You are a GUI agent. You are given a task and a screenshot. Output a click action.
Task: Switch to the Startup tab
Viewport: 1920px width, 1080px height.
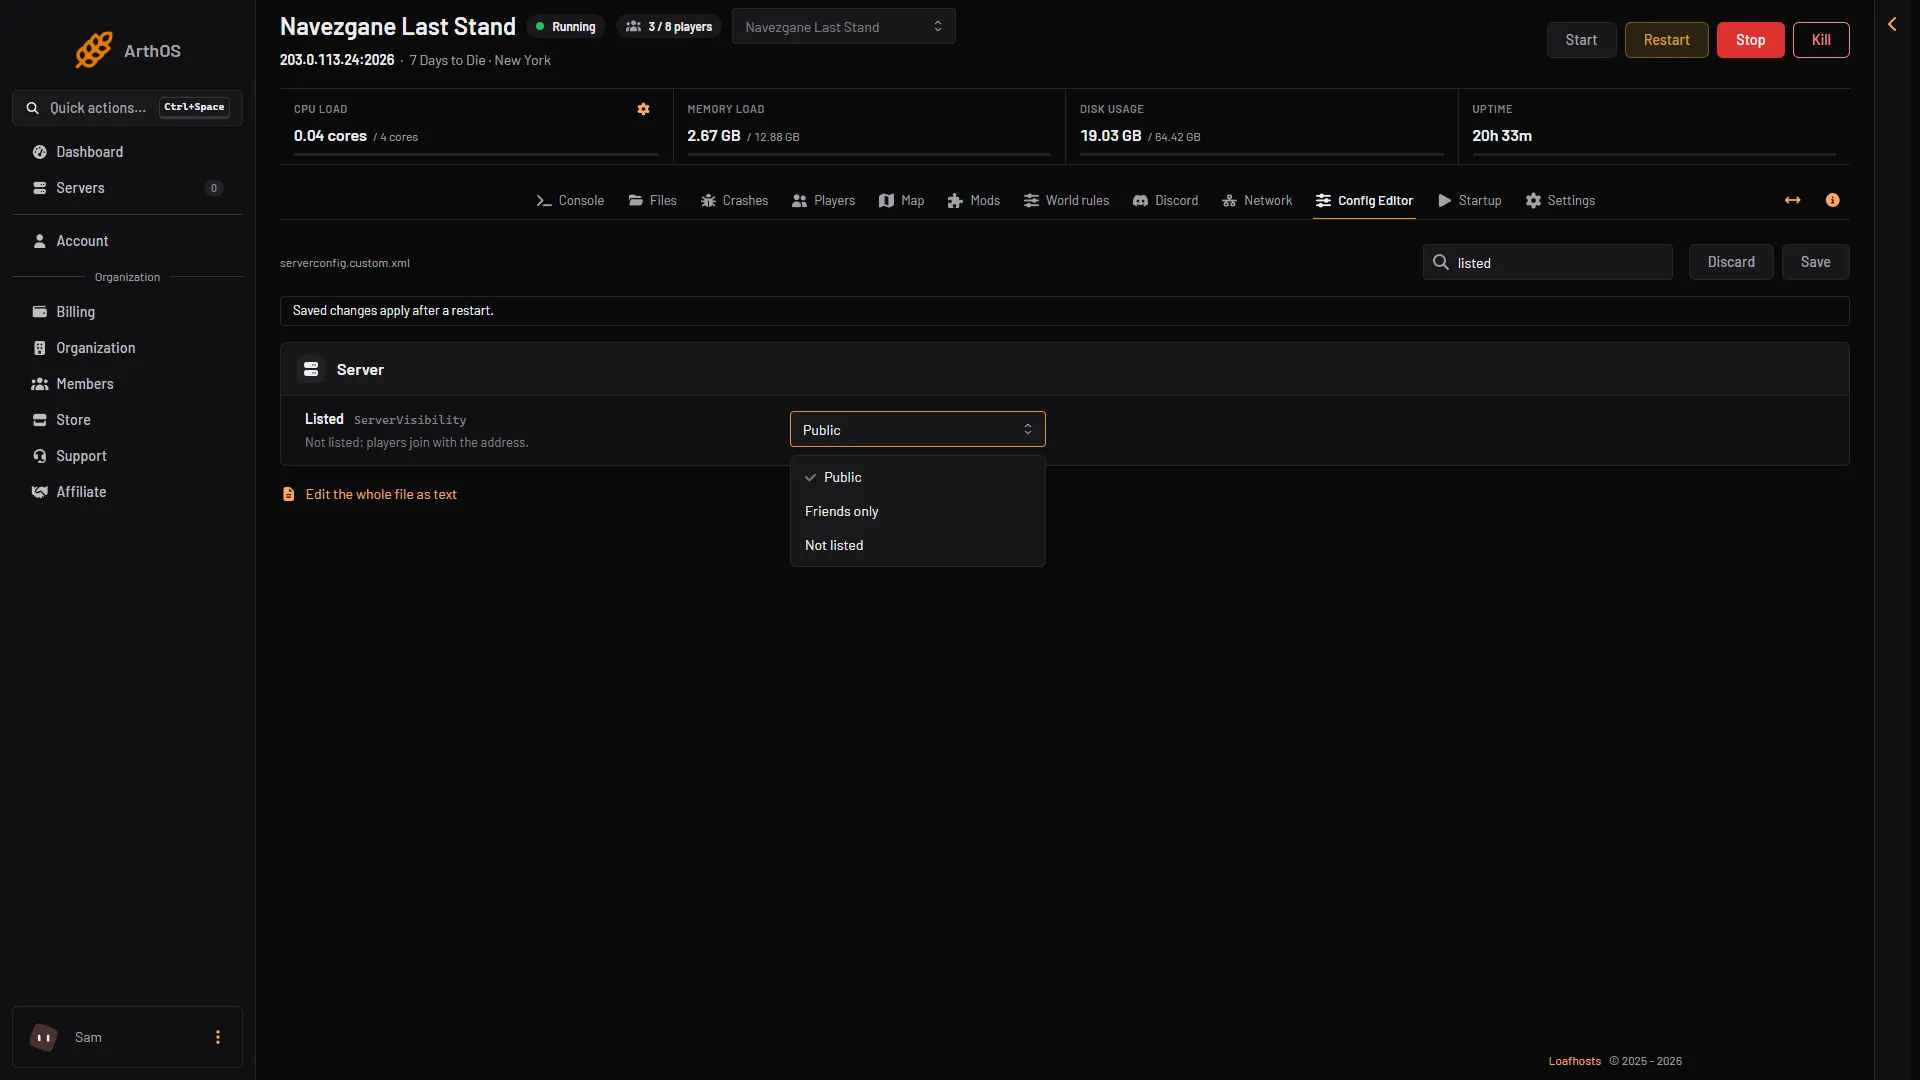pyautogui.click(x=1469, y=200)
